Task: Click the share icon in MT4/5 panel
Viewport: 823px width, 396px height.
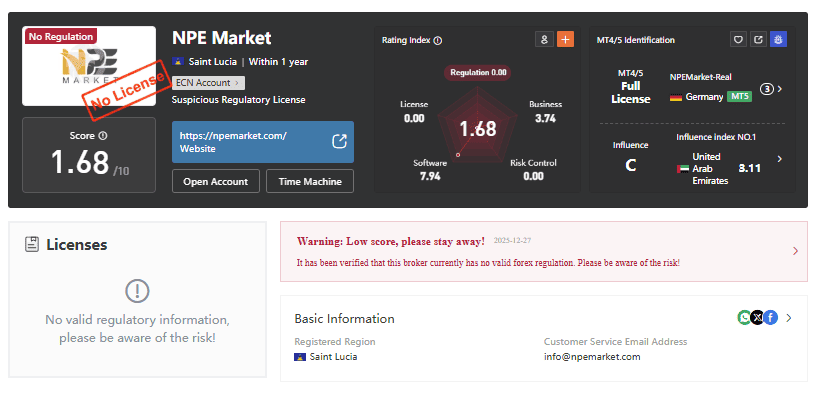Action: 758,39
